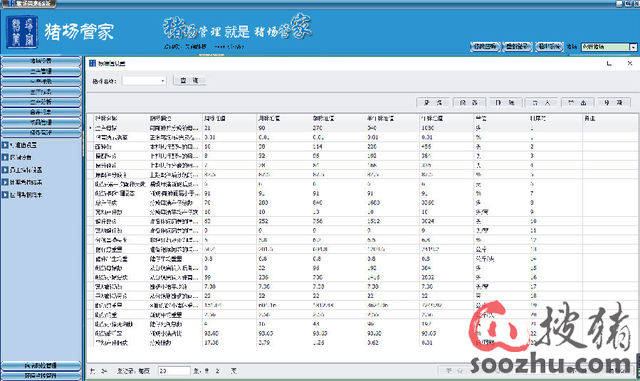Screen dimensions: 640x381
Task: Open the 猪场 farm selector dropdown in header
Action: pos(633,47)
